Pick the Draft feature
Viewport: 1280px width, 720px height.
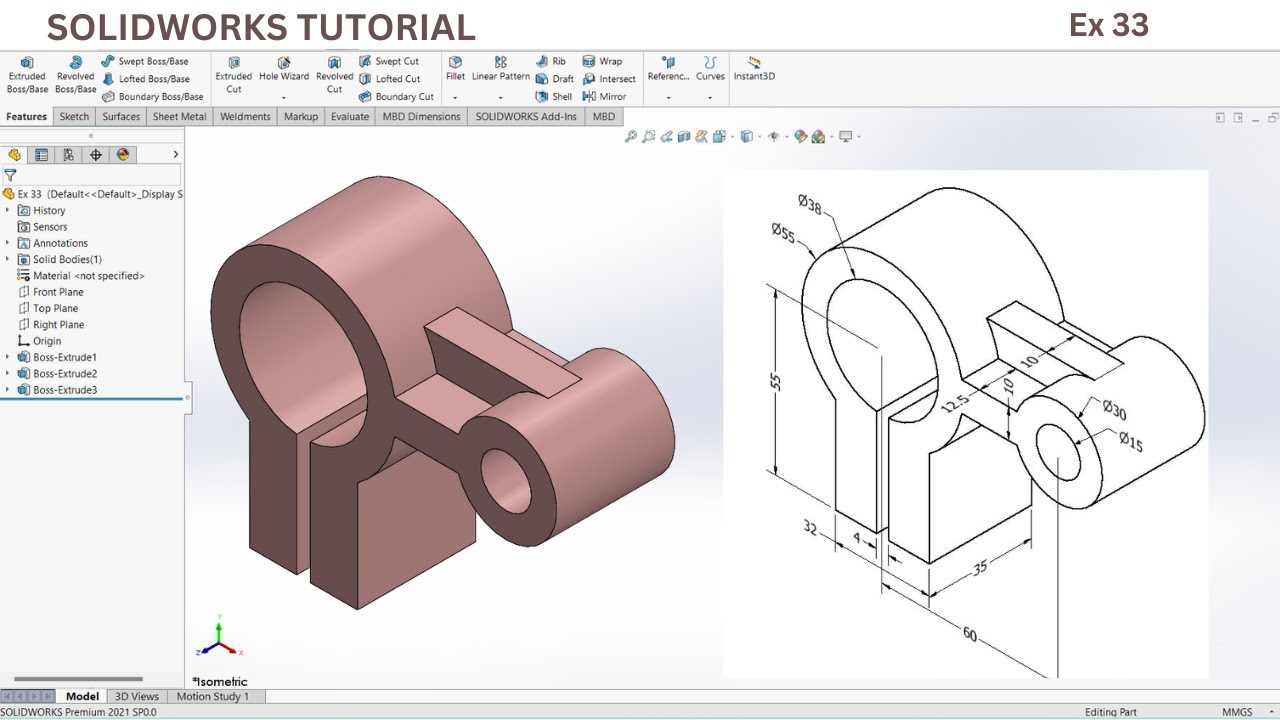[x=554, y=79]
